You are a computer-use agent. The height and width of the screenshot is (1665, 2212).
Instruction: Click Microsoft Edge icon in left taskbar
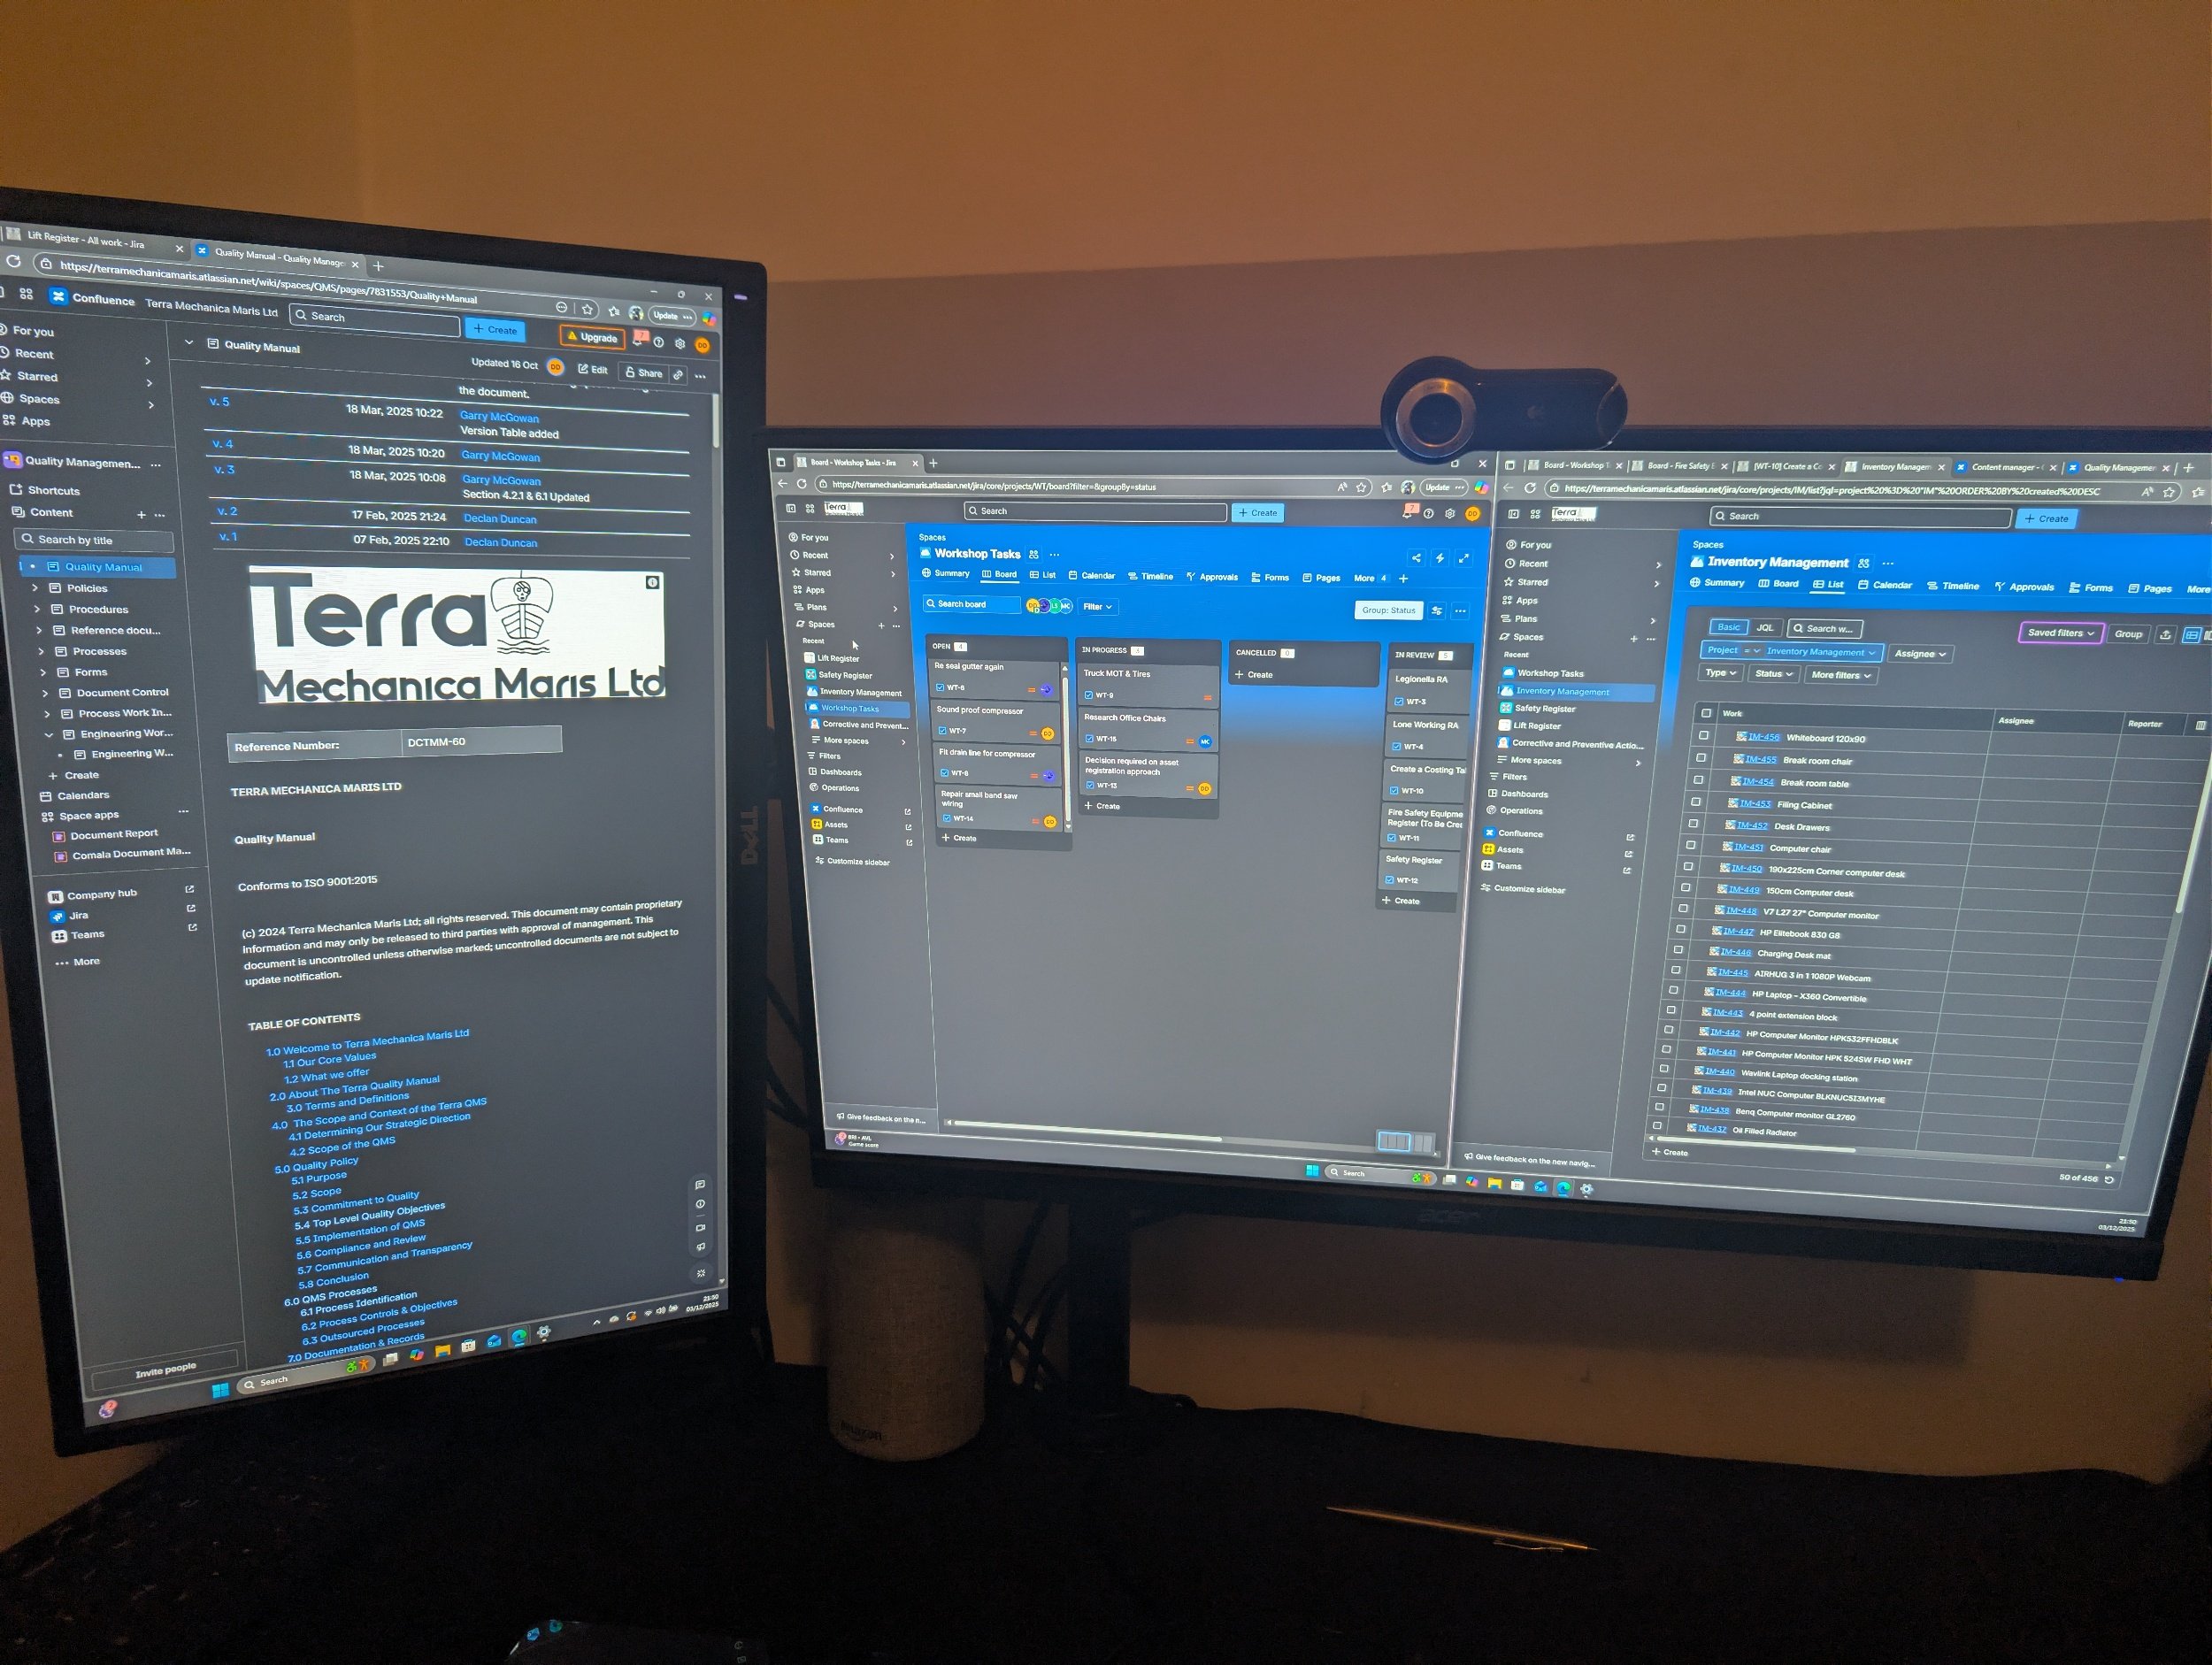[x=519, y=1337]
